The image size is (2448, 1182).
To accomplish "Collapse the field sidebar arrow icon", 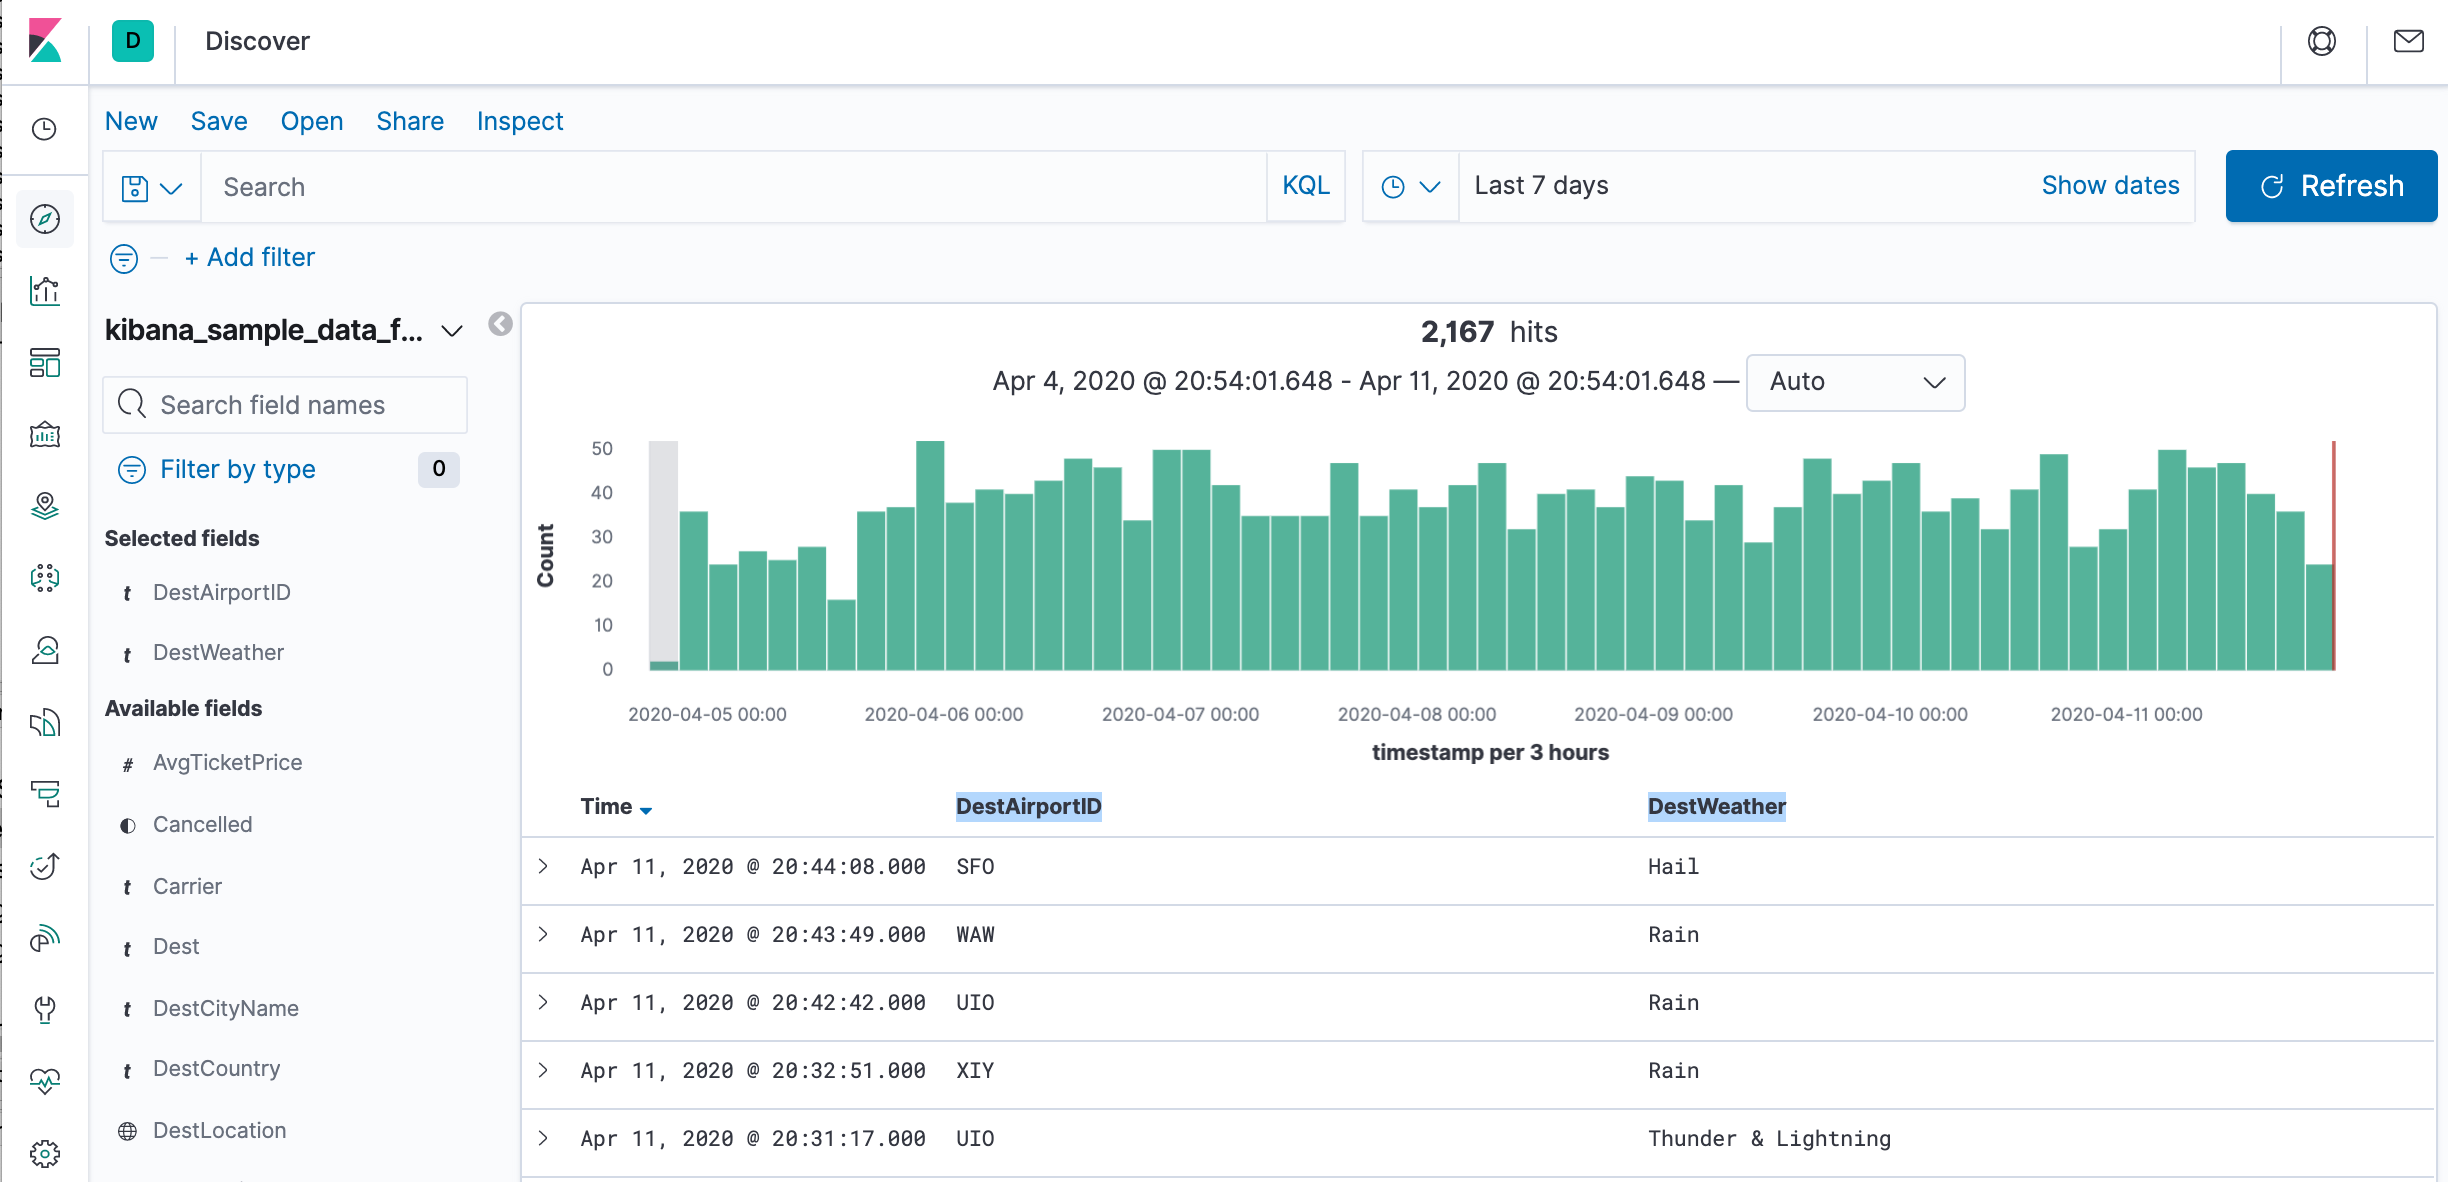I will pyautogui.click(x=500, y=324).
